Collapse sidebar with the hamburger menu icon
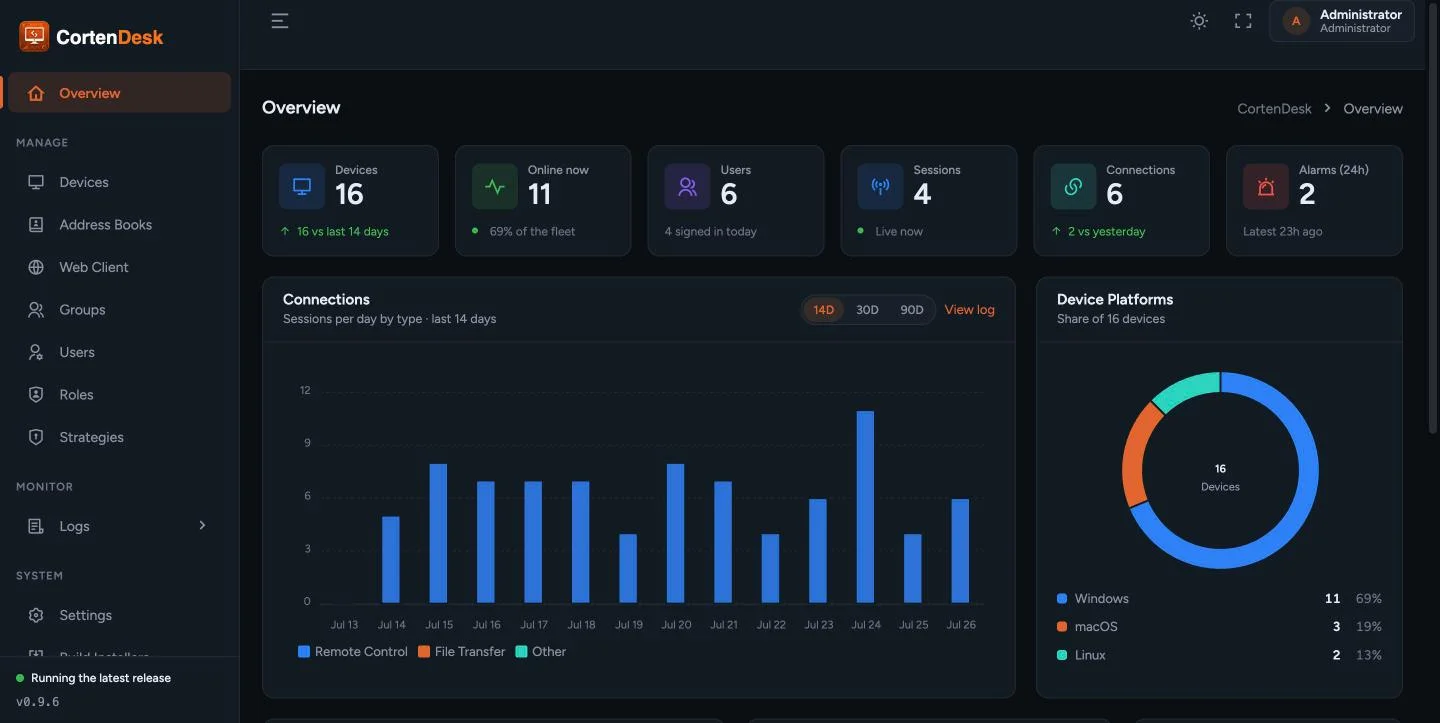Viewport: 1440px width, 723px height. coord(280,21)
